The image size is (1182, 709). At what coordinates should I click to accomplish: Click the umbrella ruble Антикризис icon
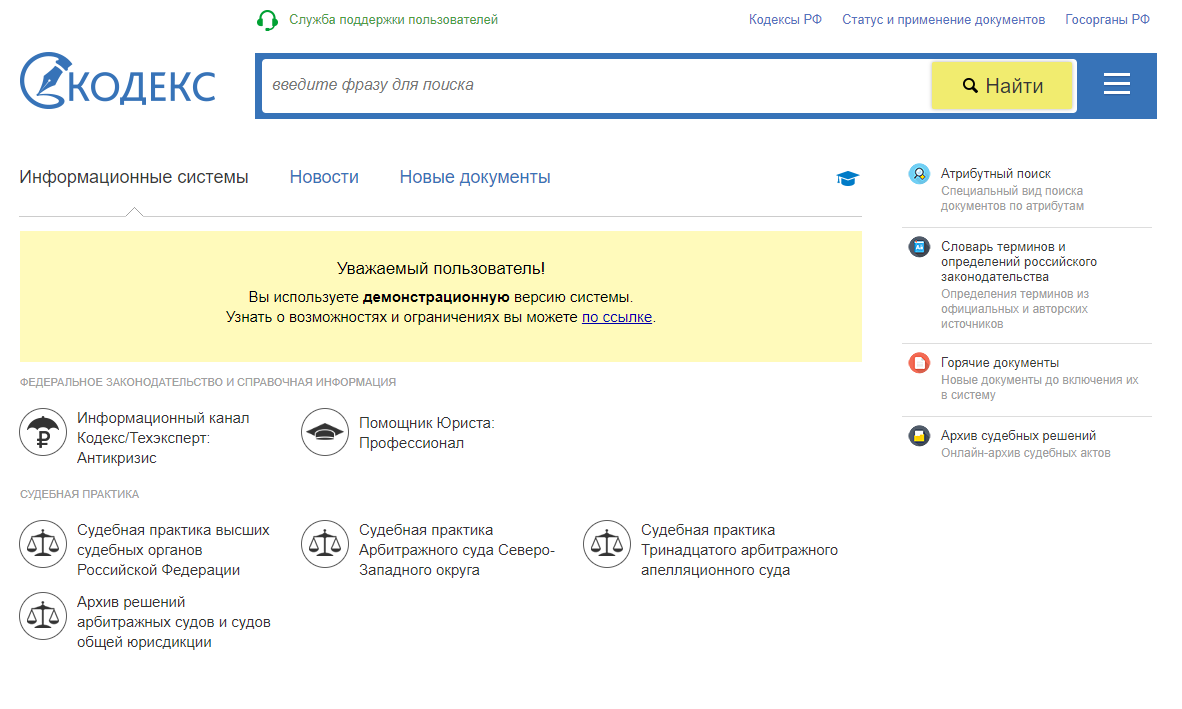click(43, 432)
